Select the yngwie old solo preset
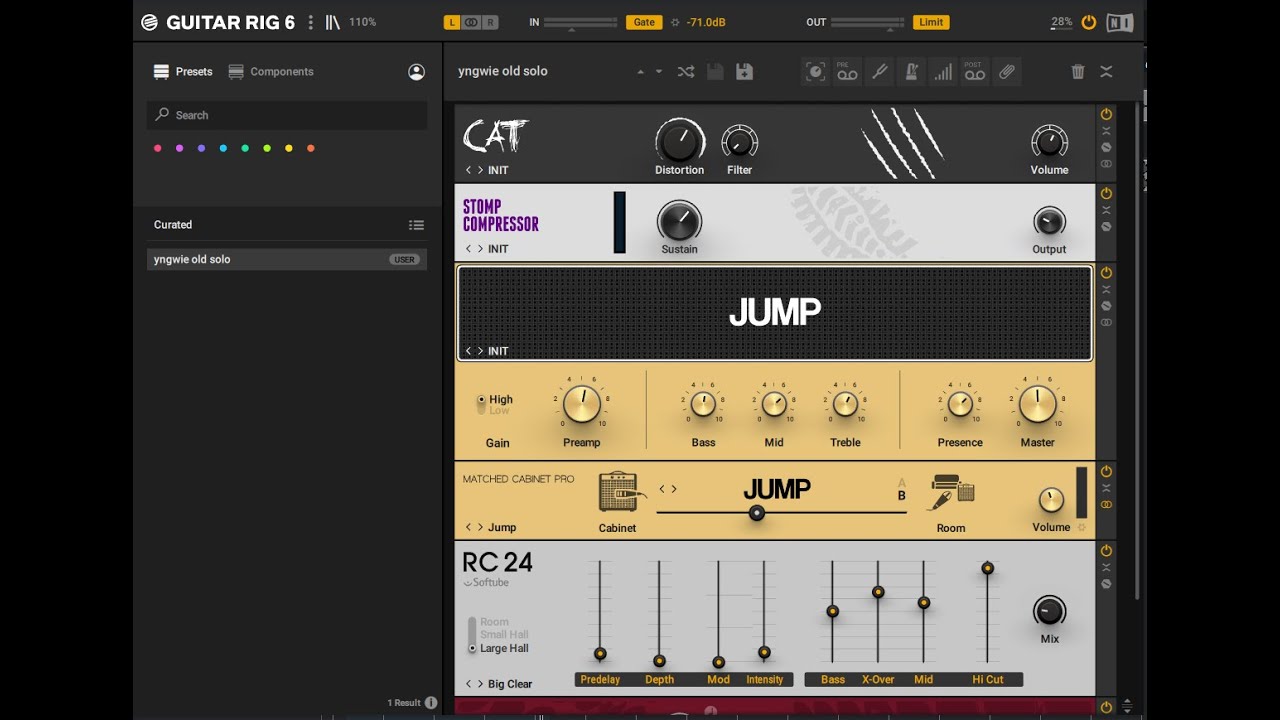Viewport: 1280px width, 720px height. click(x=287, y=259)
